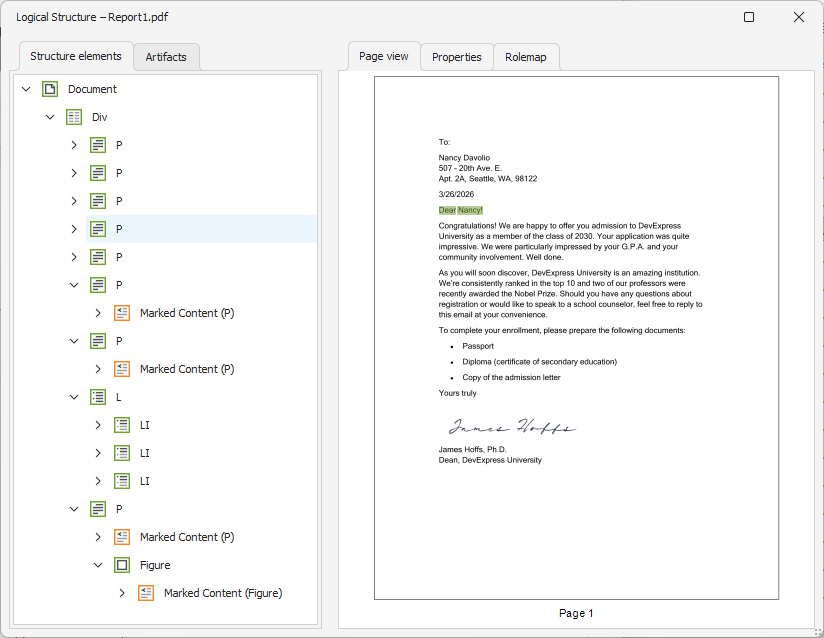Expand the last LI node
The width and height of the screenshot is (824, 638).
point(98,480)
